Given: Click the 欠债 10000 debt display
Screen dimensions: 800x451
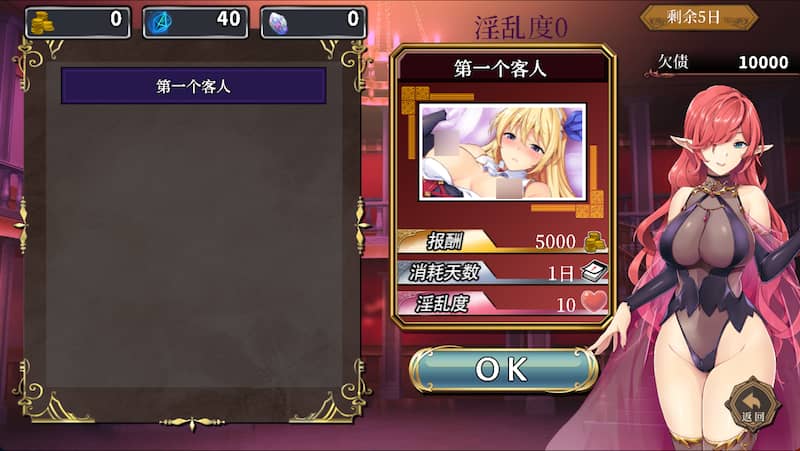Looking at the screenshot, I should (721, 63).
